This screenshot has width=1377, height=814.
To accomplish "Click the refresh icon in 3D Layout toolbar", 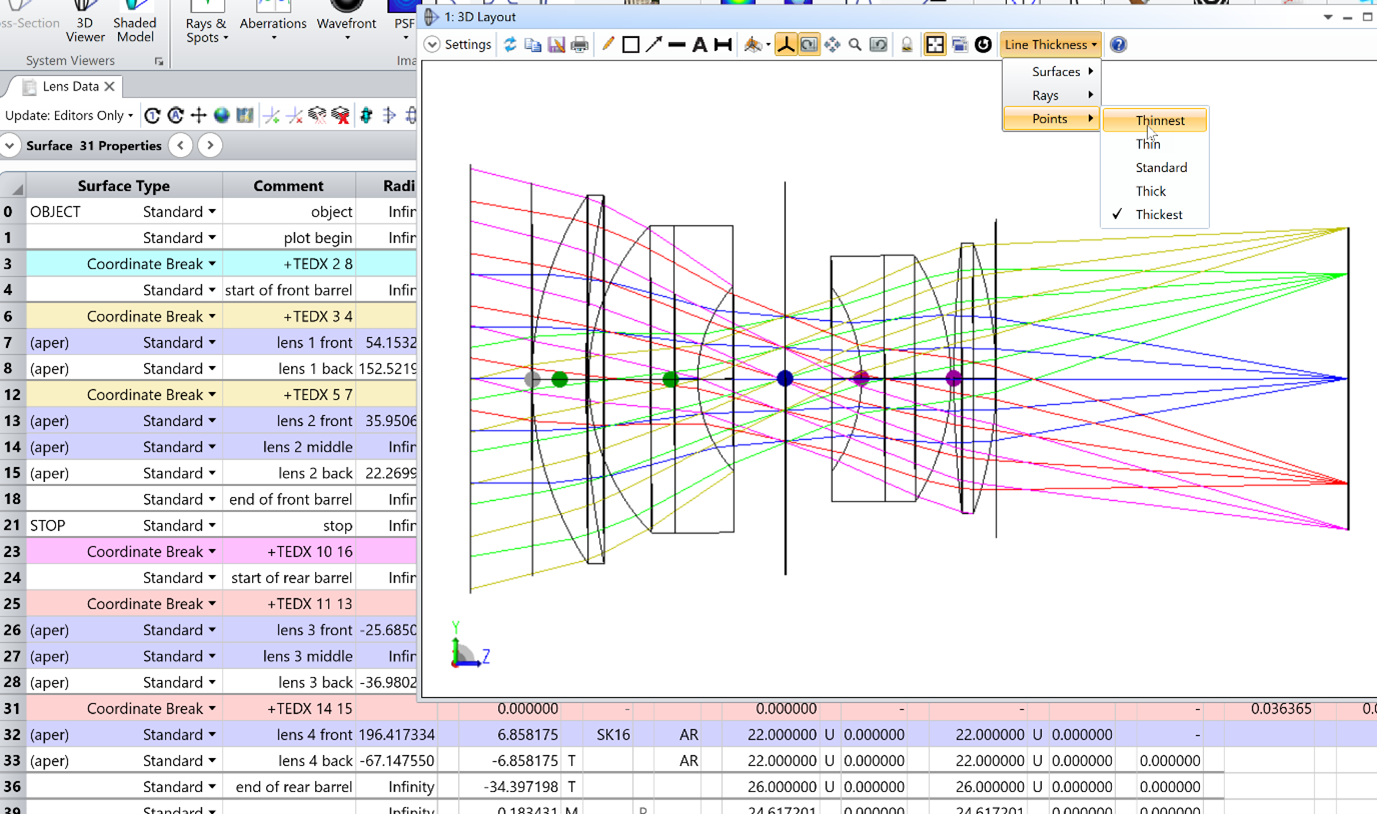I will click(510, 45).
